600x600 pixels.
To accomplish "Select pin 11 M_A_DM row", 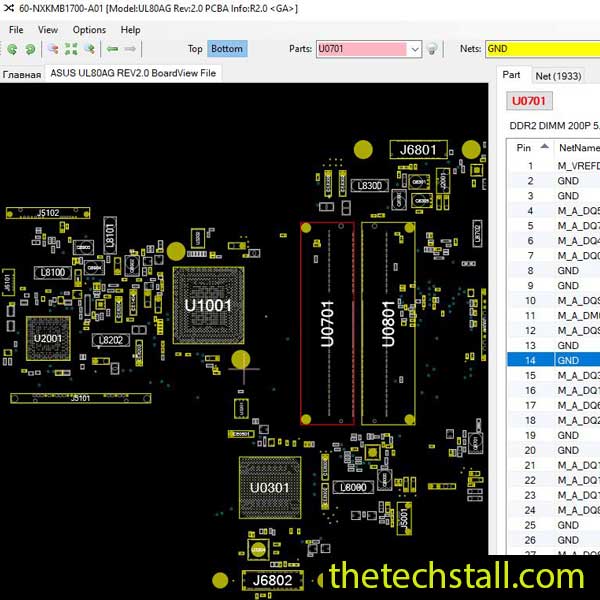I will (554, 316).
